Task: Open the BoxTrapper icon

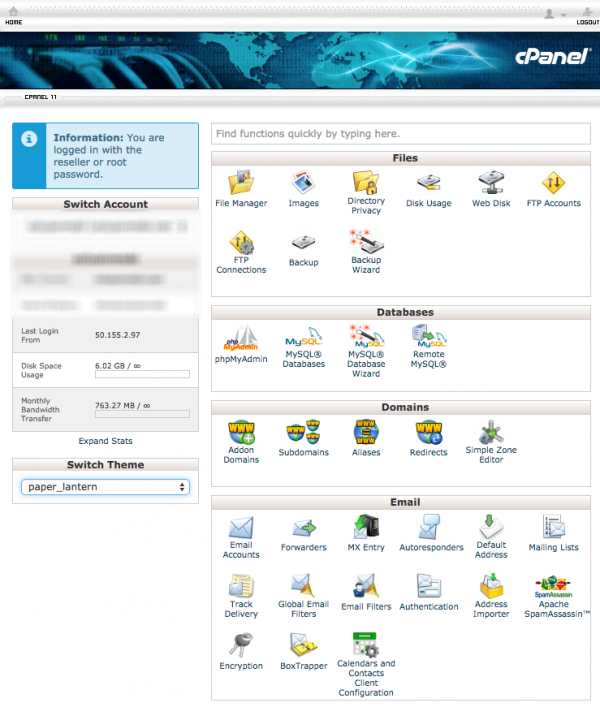Action: [x=303, y=645]
